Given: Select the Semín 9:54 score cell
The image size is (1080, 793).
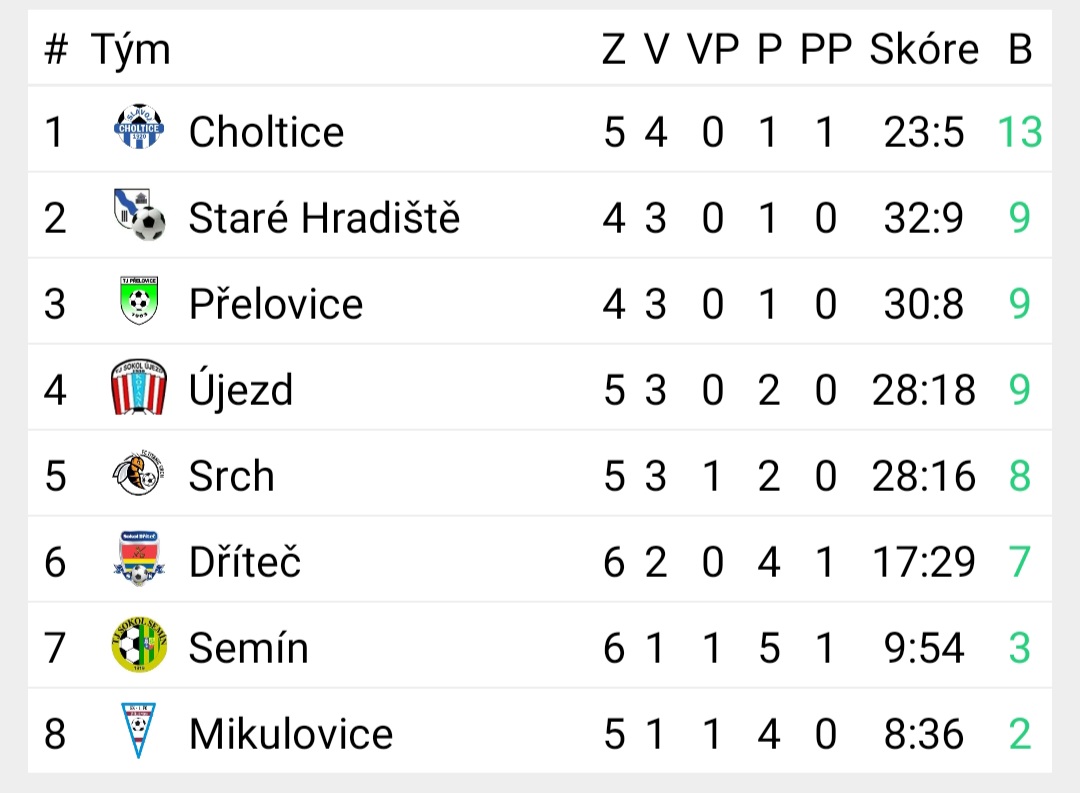Looking at the screenshot, I should click(x=924, y=648).
